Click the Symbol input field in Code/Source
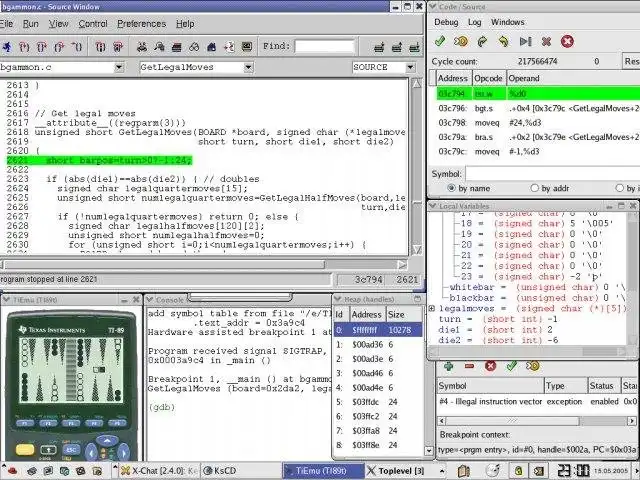Viewport: 640px width, 480px height. coord(553,173)
